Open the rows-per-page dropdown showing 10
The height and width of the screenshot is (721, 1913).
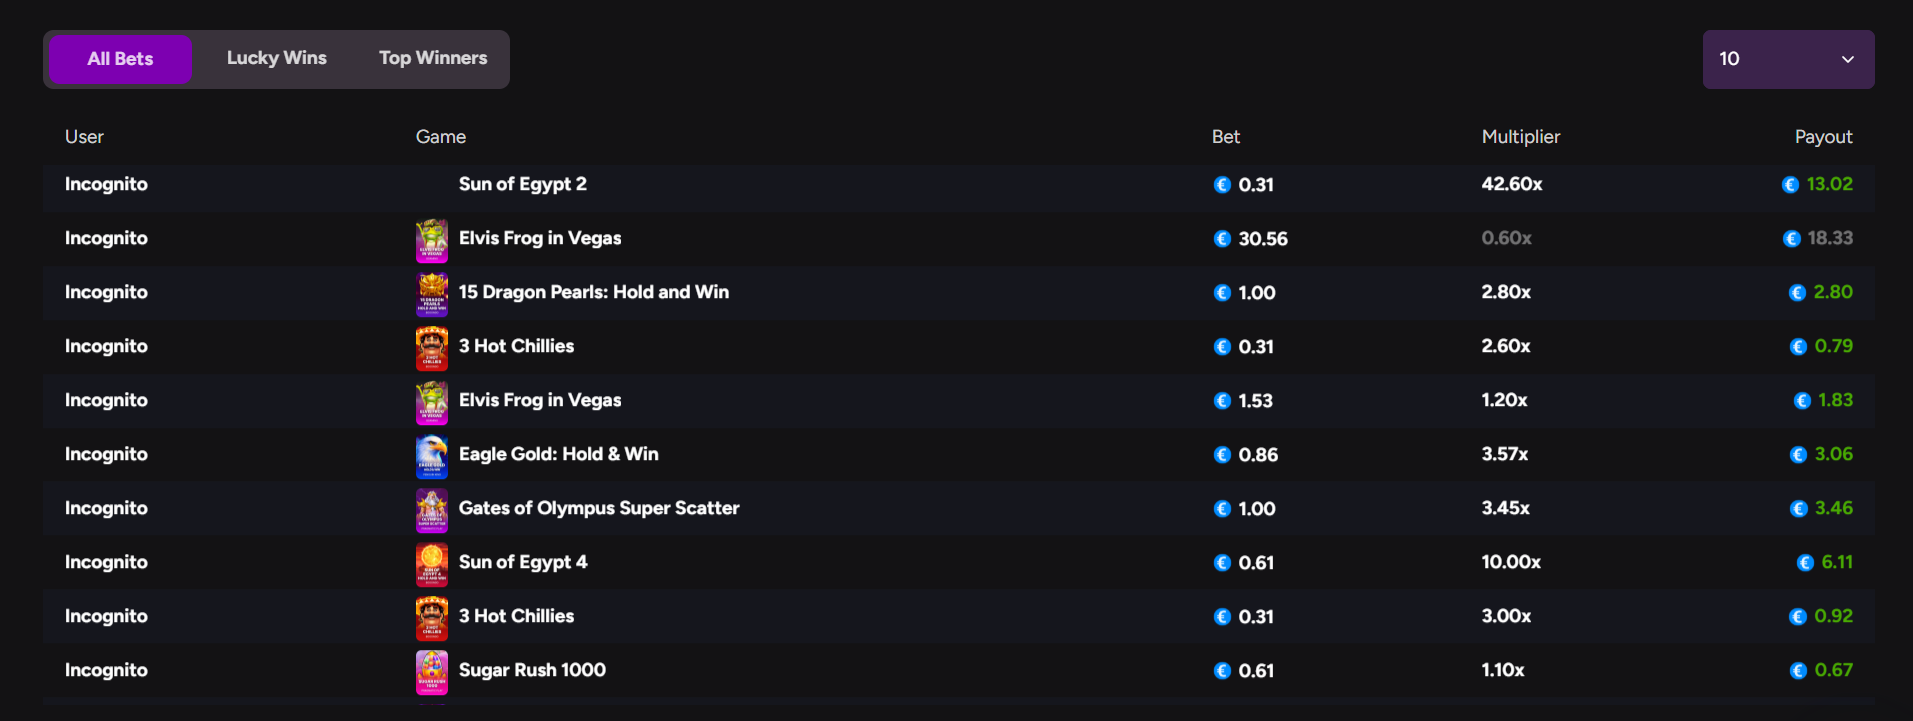(x=1787, y=59)
